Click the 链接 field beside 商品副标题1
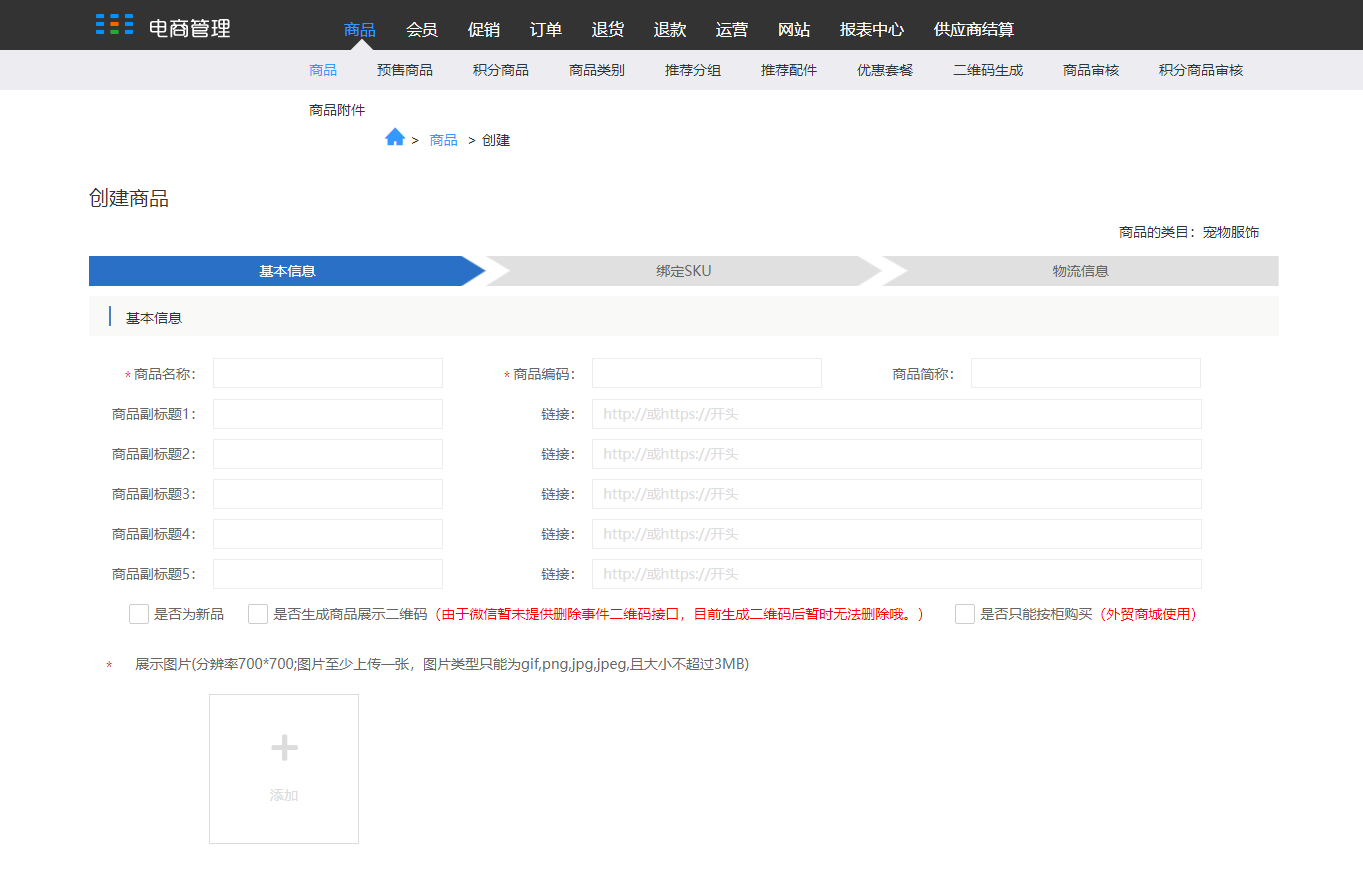The image size is (1363, 877). click(897, 414)
